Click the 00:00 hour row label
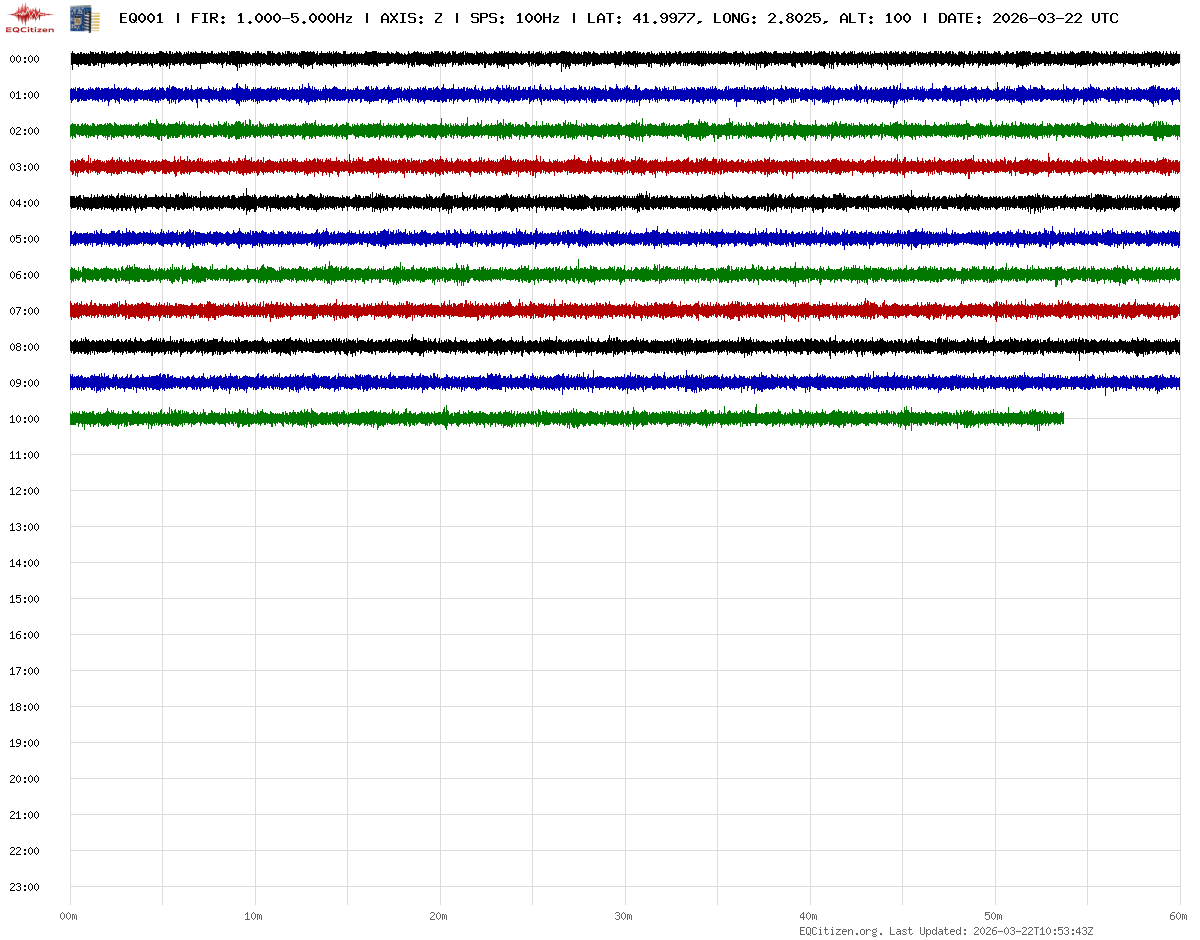Viewport: 1200px width, 940px height. pos(24,59)
